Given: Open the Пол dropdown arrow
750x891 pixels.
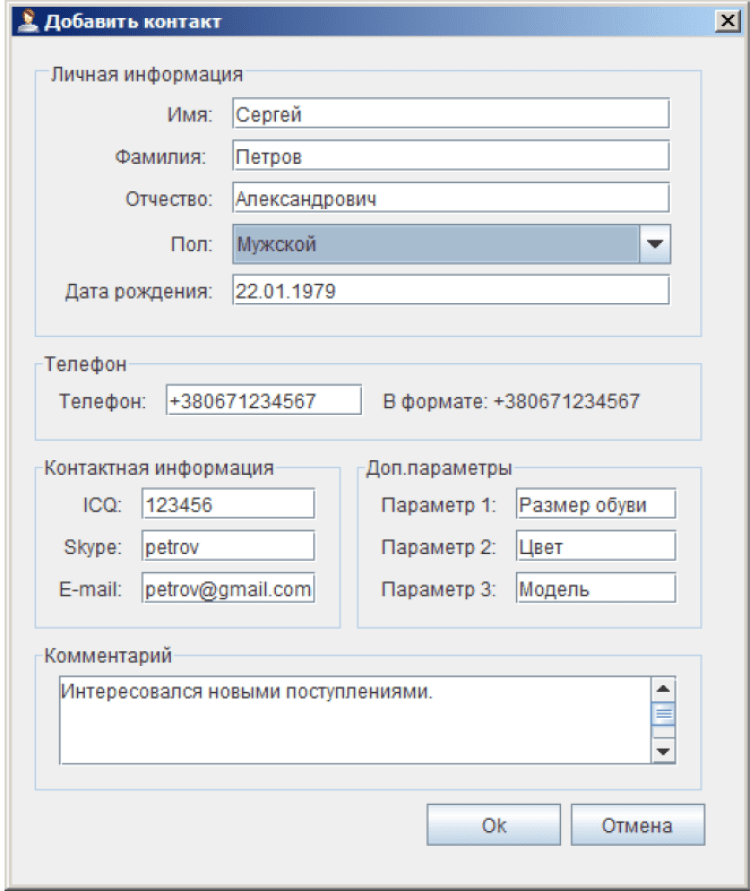Looking at the screenshot, I should coord(655,242).
